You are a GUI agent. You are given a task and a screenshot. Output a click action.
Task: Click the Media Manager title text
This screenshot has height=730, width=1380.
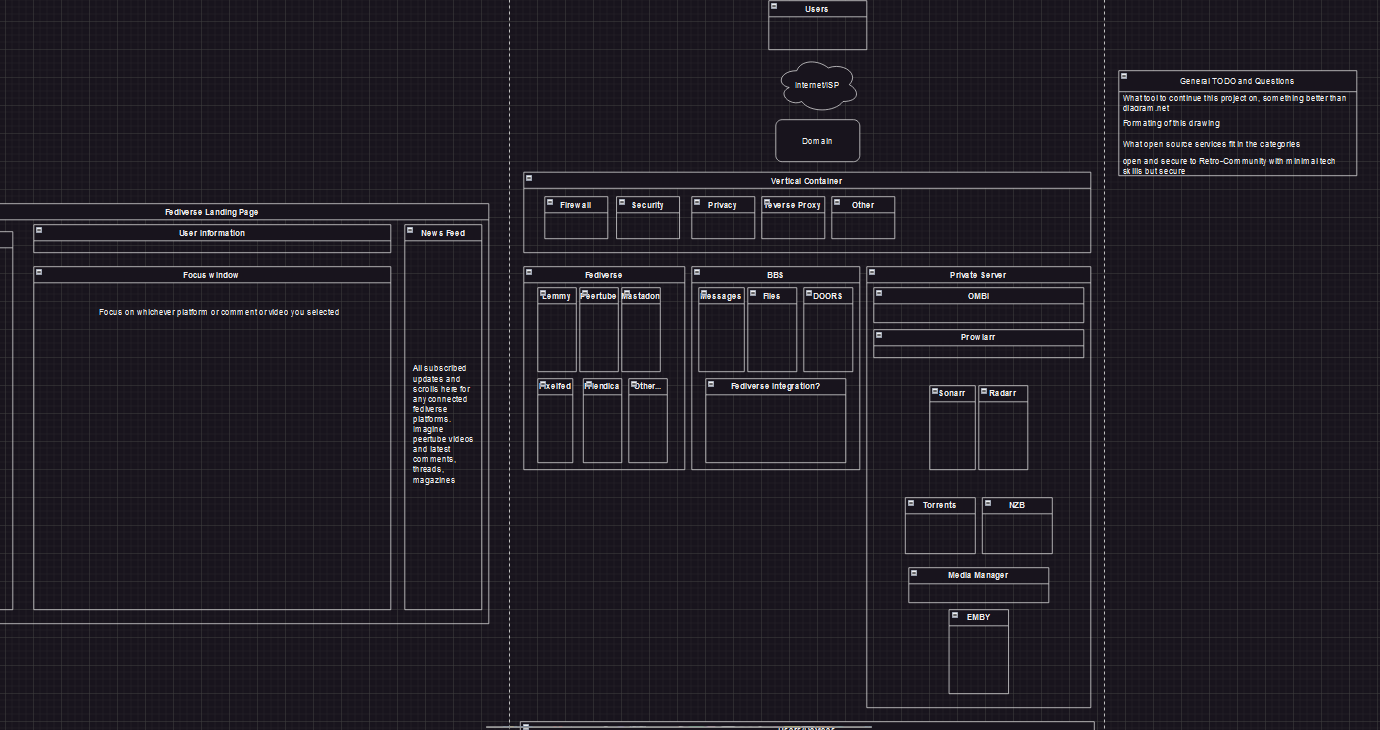(x=978, y=575)
